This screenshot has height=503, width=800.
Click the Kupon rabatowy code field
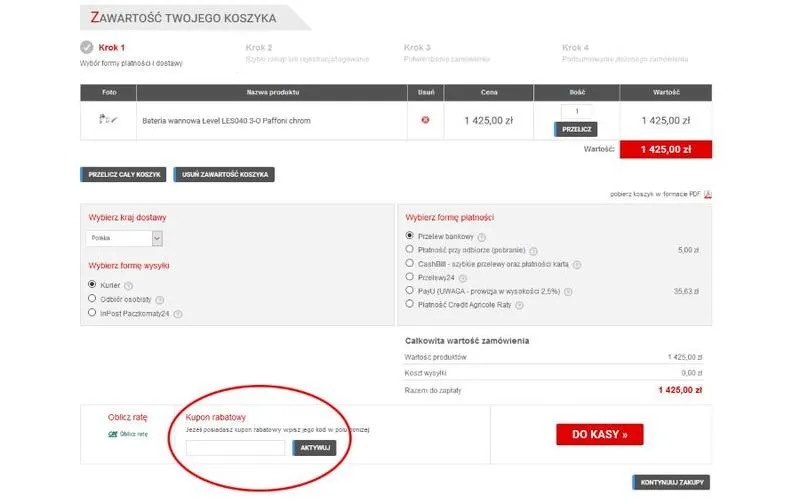pos(236,447)
